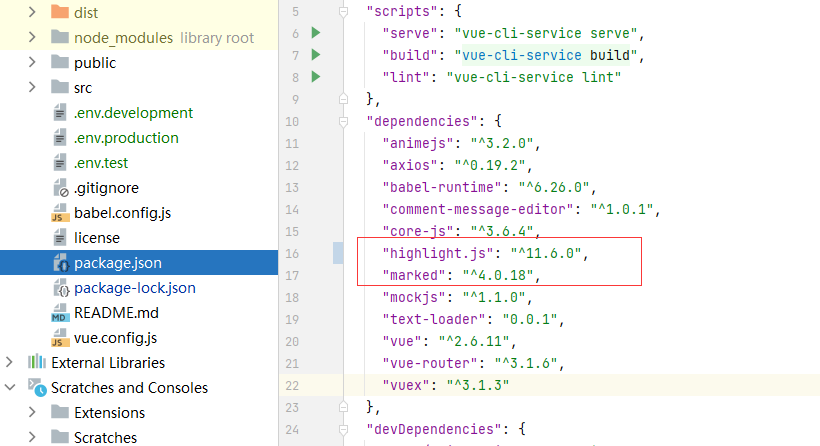Click the README.md markdown file icon

point(59,313)
